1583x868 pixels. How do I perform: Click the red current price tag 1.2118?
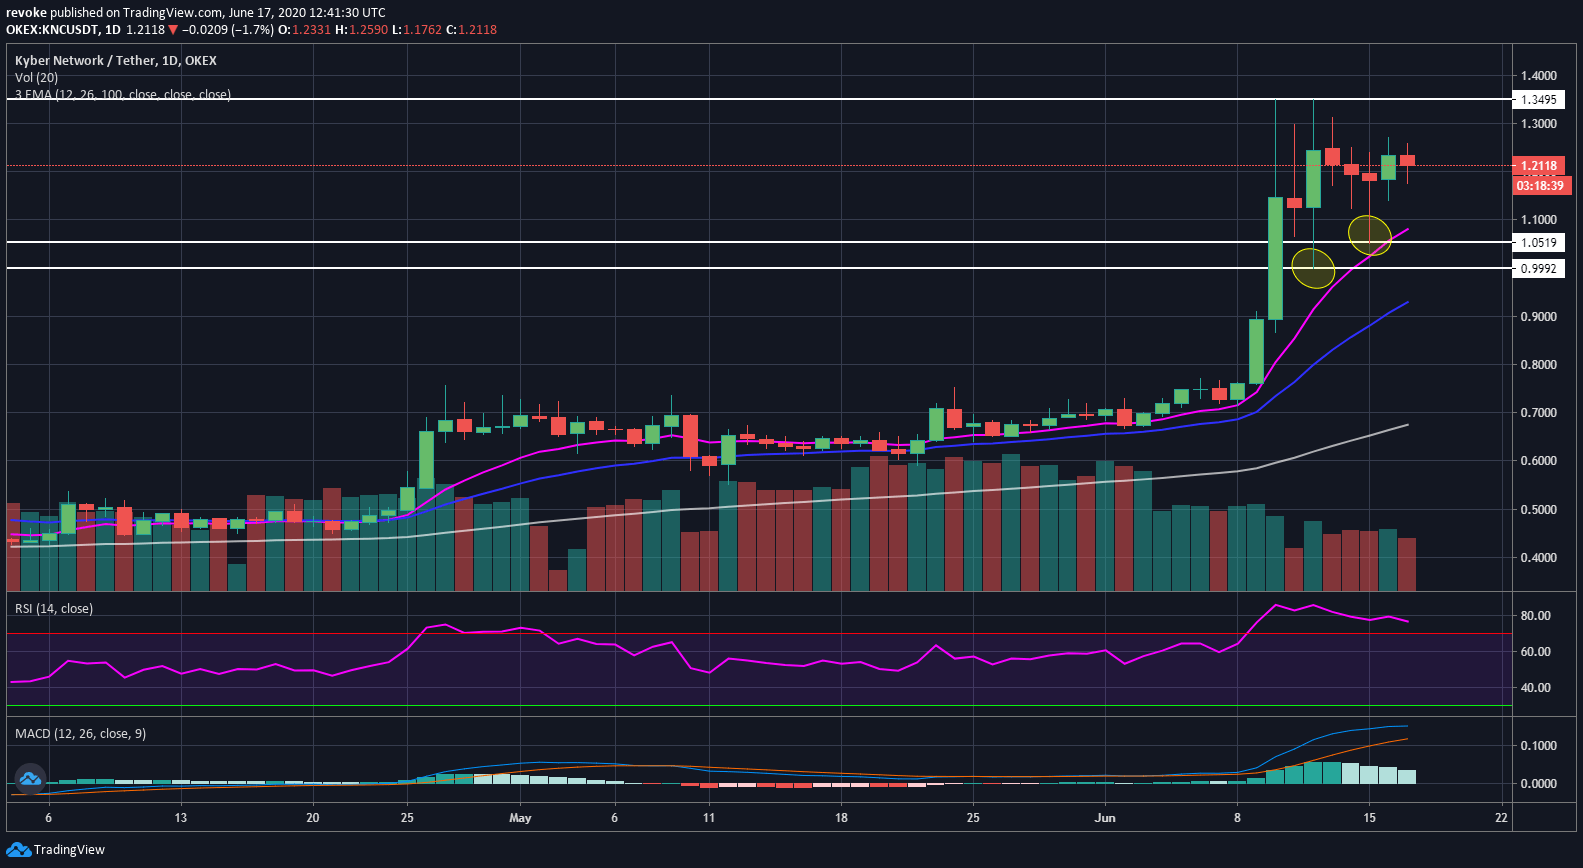[x=1538, y=166]
